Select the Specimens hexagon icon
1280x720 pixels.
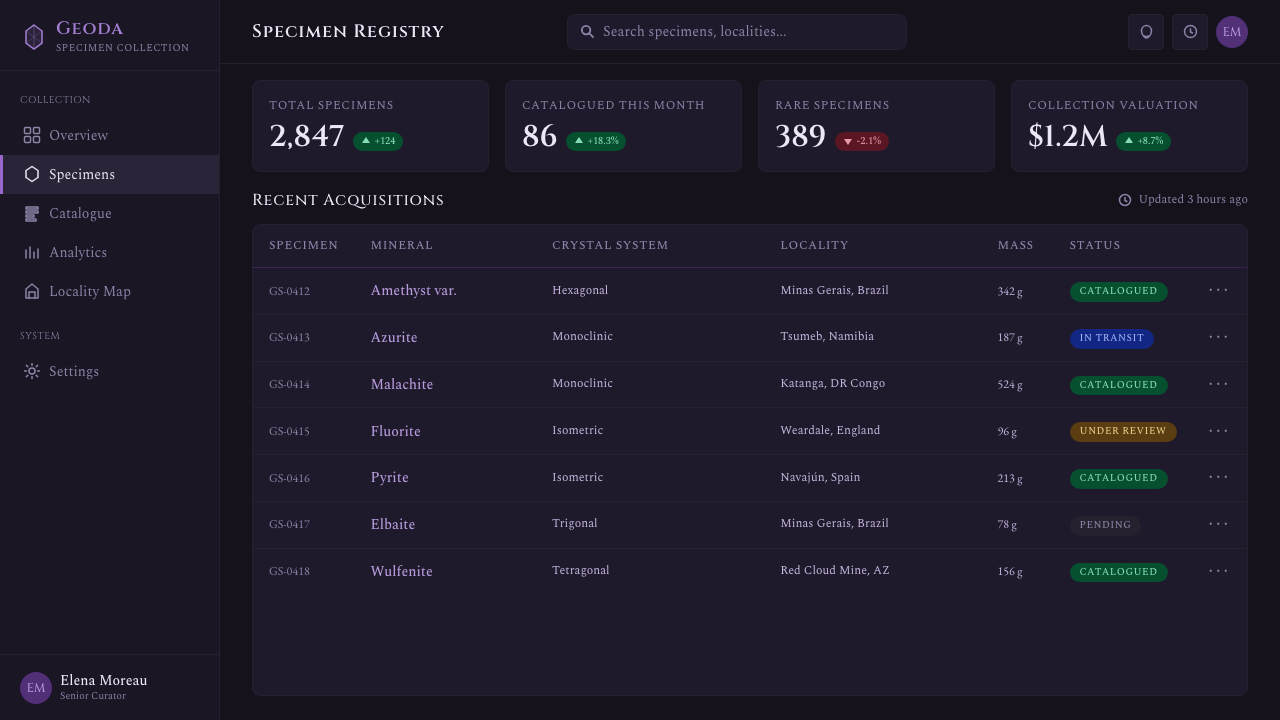point(32,174)
